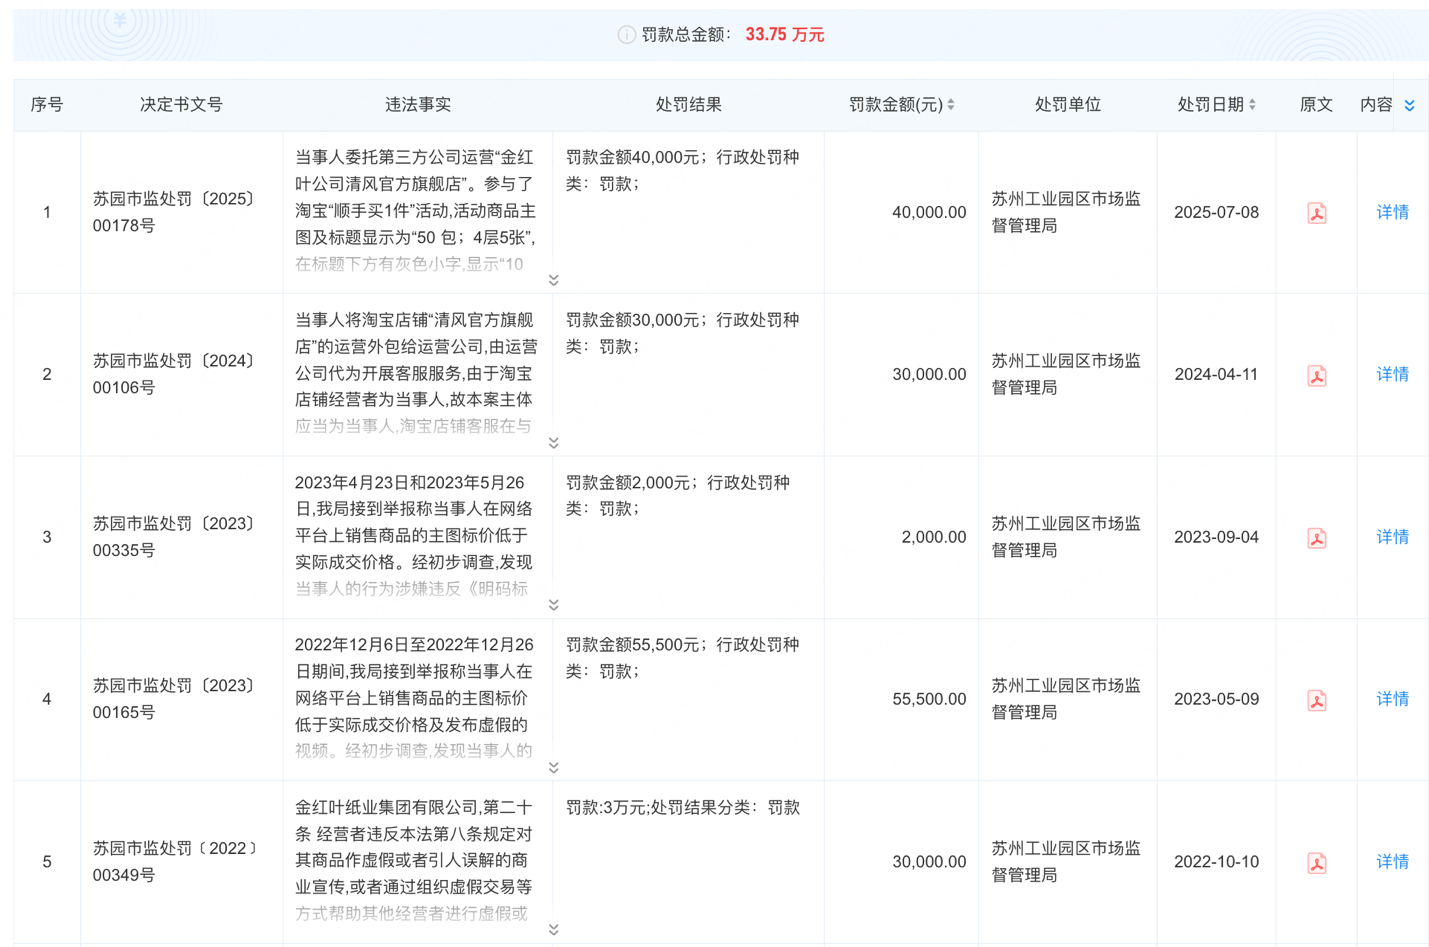
Task: Expand 违法事实 text in row 3
Action: pos(553,605)
